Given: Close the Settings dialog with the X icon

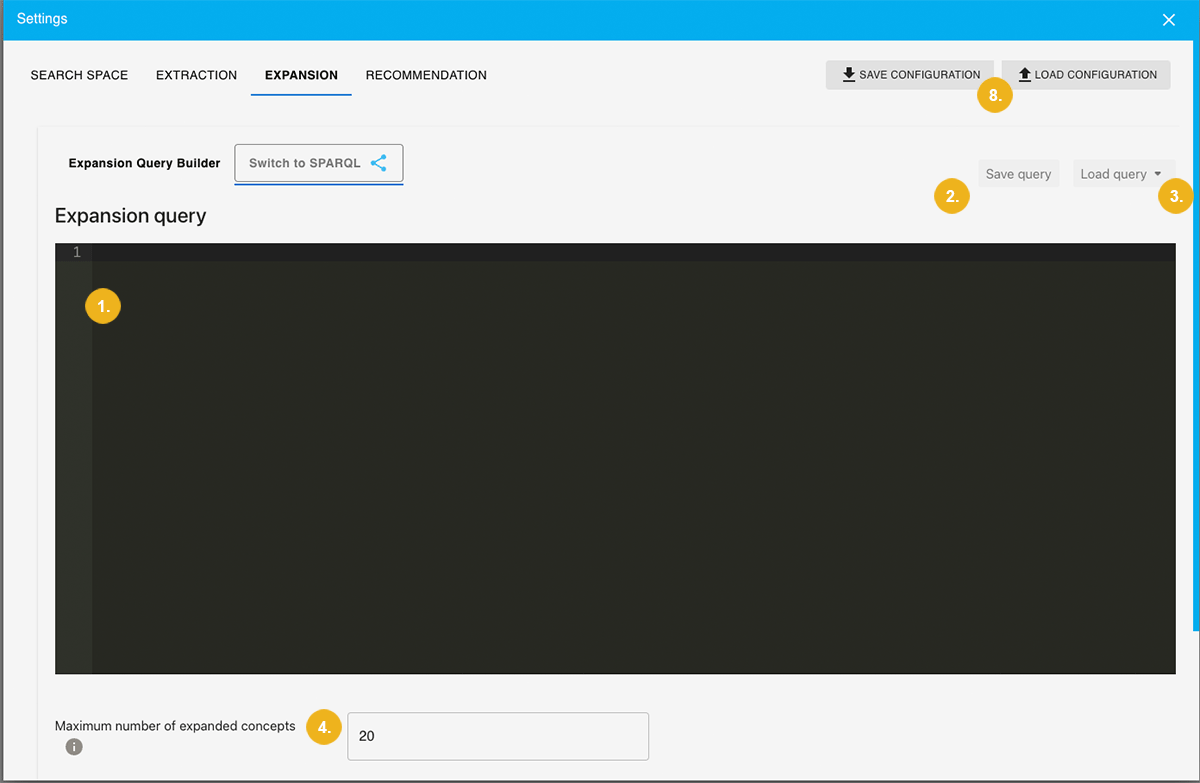Looking at the screenshot, I should pyautogui.click(x=1168, y=19).
